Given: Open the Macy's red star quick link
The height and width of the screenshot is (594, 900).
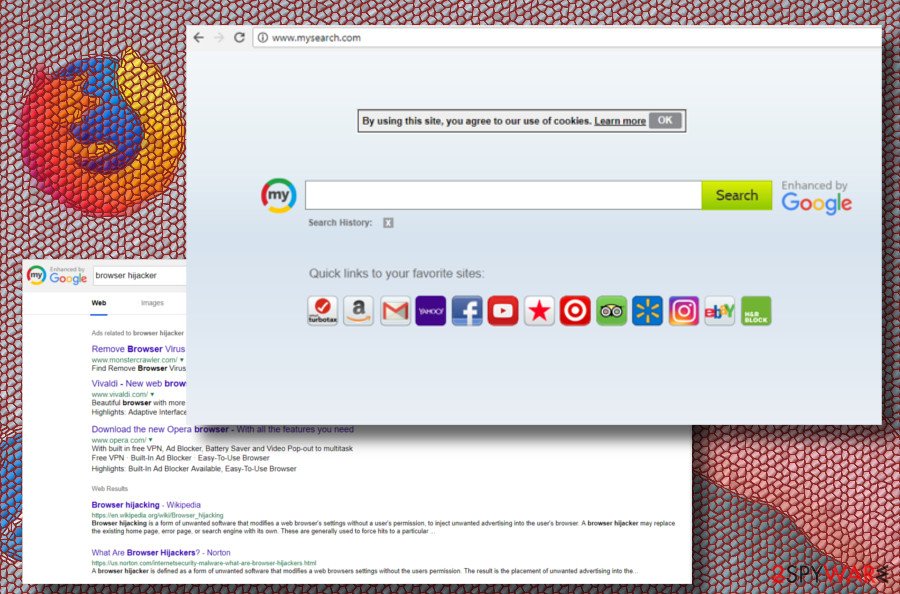Looking at the screenshot, I should click(539, 311).
